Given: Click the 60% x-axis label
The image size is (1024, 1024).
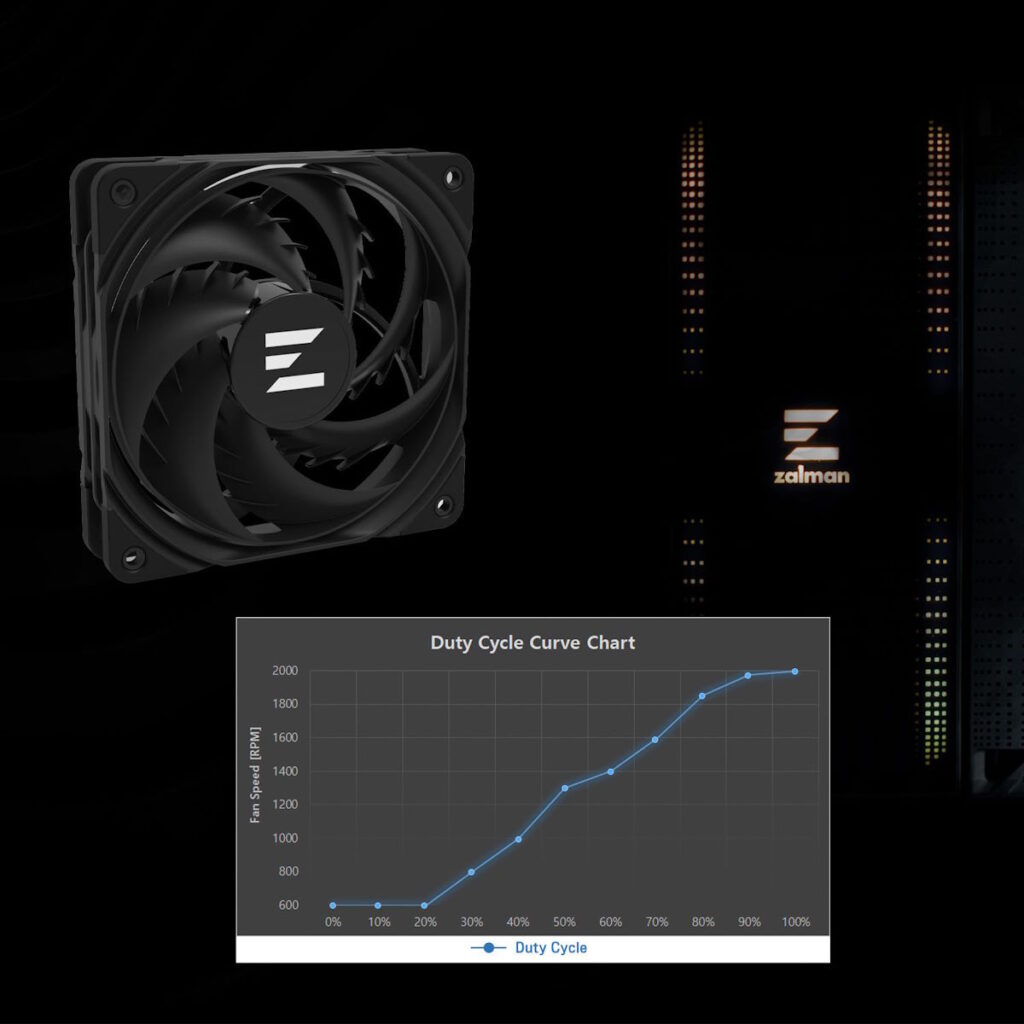Looking at the screenshot, I should click(x=611, y=922).
